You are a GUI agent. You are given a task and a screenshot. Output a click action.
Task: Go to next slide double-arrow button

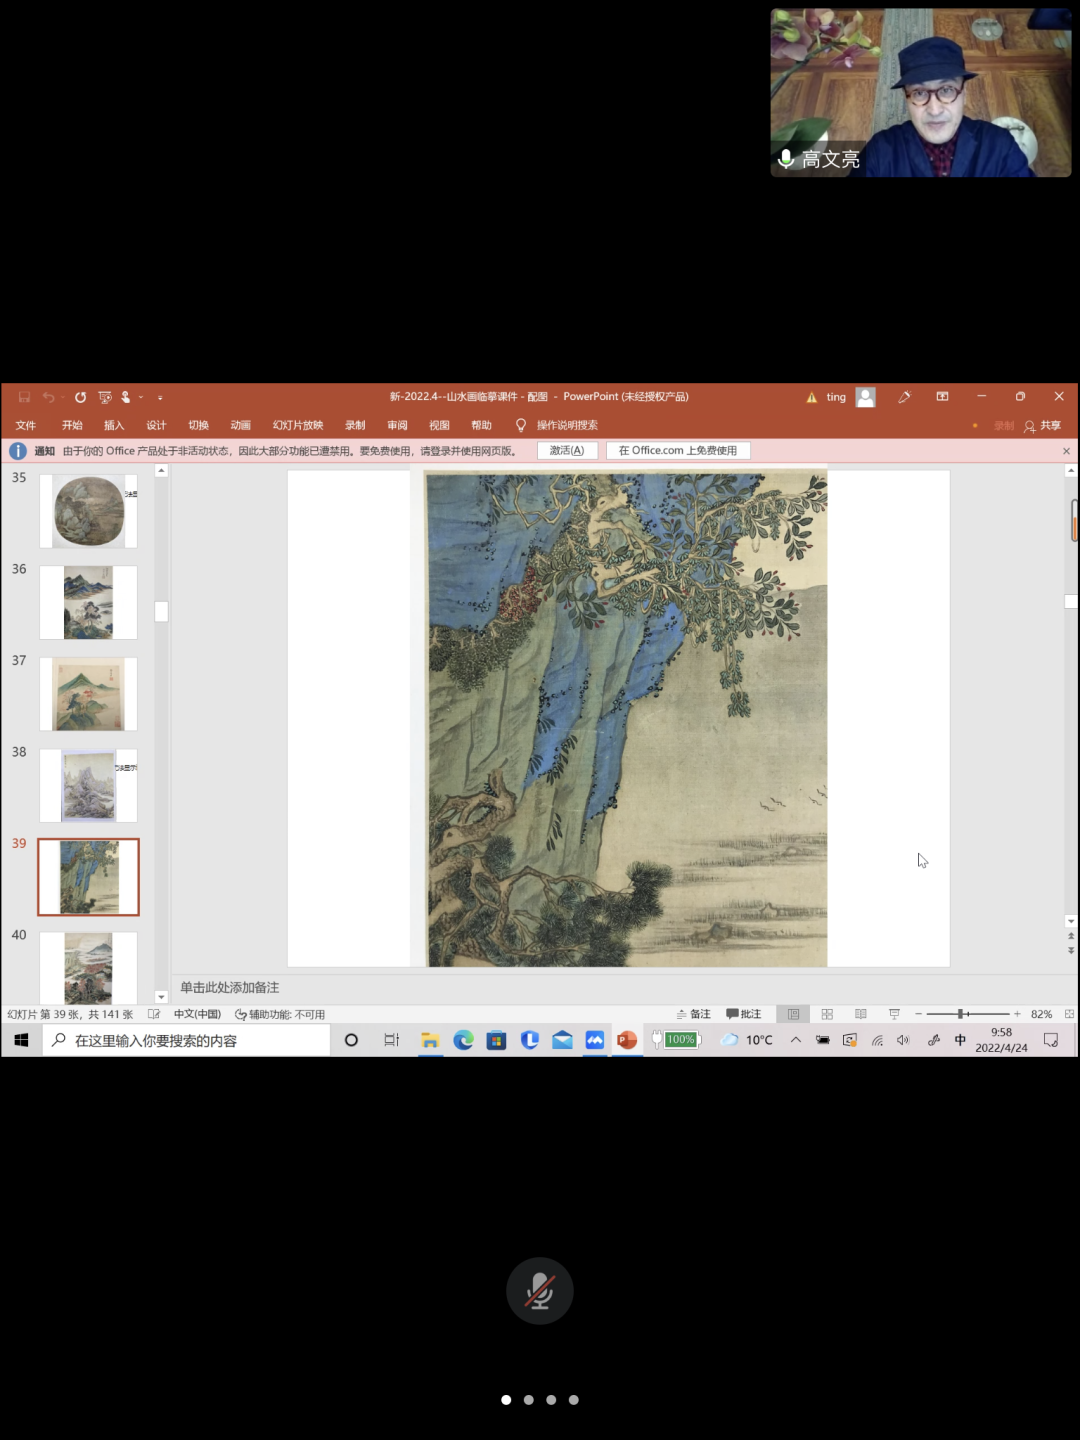pos(1071,950)
